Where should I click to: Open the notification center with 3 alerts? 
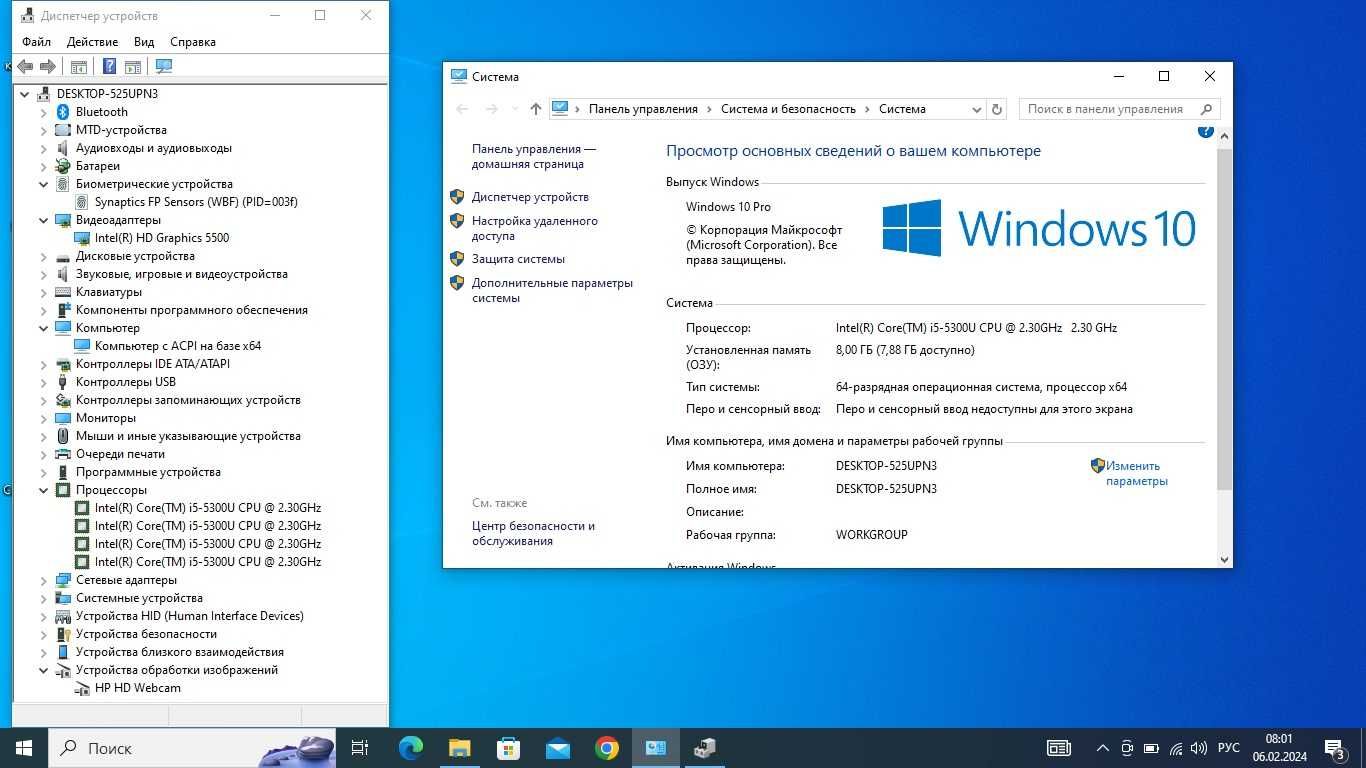pos(1334,748)
